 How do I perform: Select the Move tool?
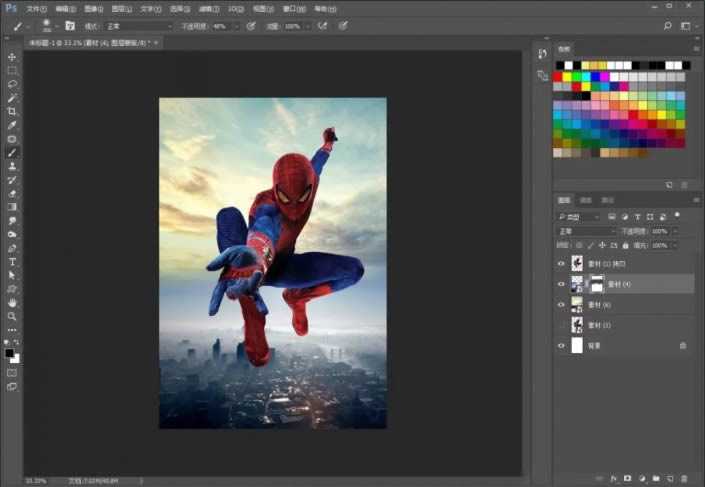12,57
